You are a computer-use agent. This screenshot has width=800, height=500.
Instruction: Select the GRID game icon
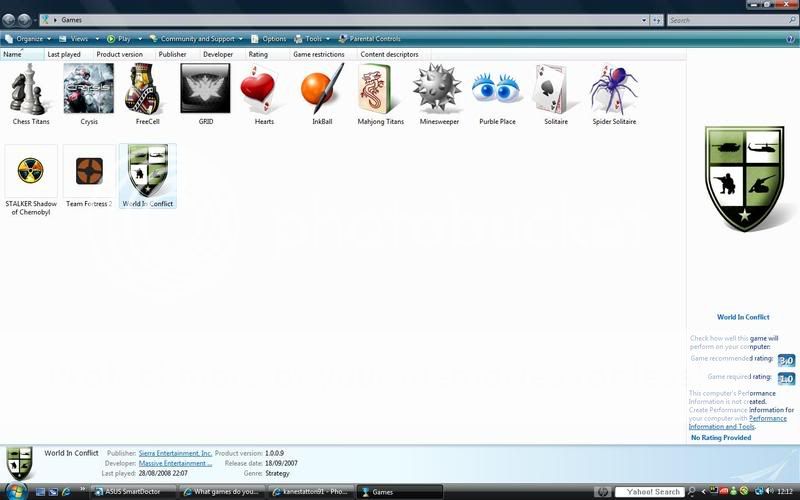[206, 89]
